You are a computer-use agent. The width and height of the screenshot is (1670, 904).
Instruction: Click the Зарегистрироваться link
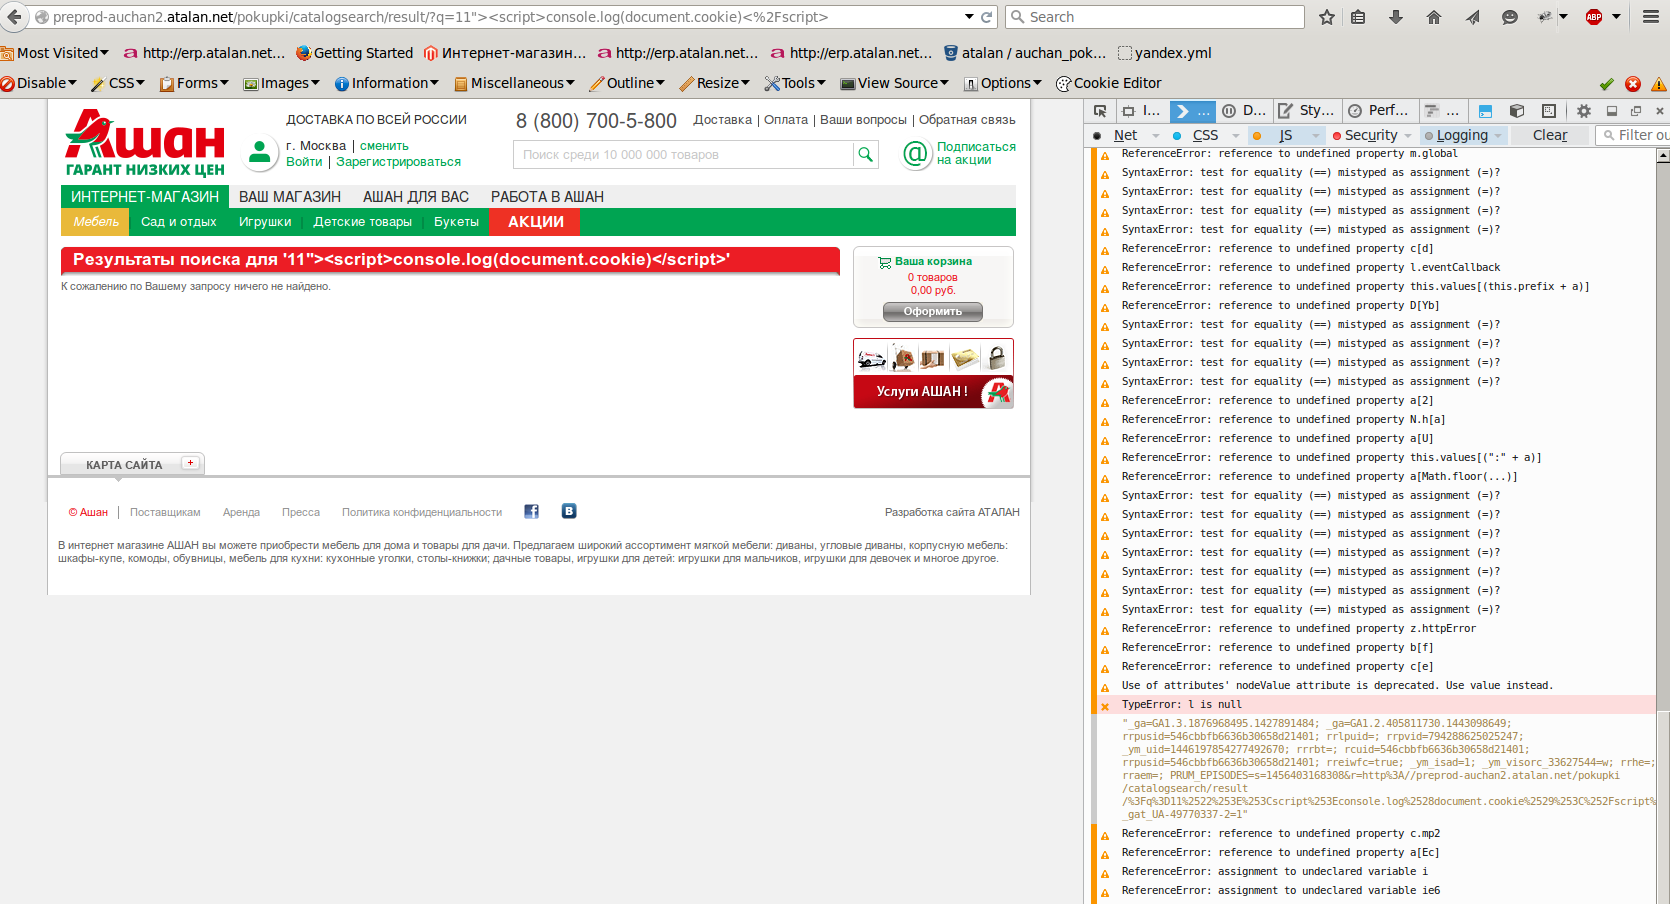click(x=398, y=162)
